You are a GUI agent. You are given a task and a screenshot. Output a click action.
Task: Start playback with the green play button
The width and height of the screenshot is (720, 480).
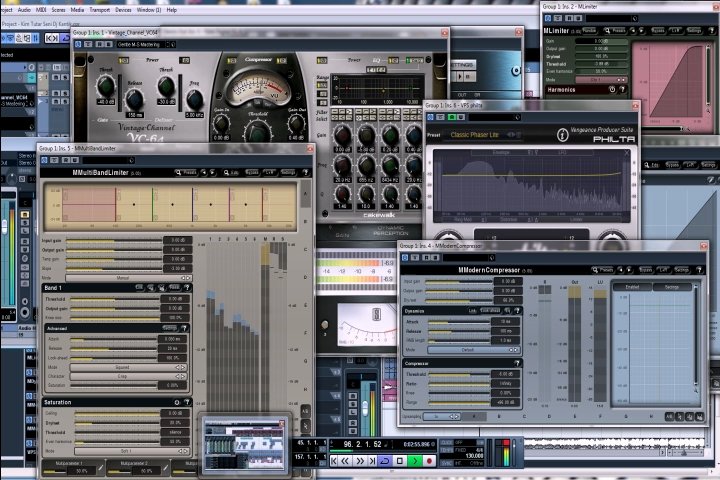415,461
